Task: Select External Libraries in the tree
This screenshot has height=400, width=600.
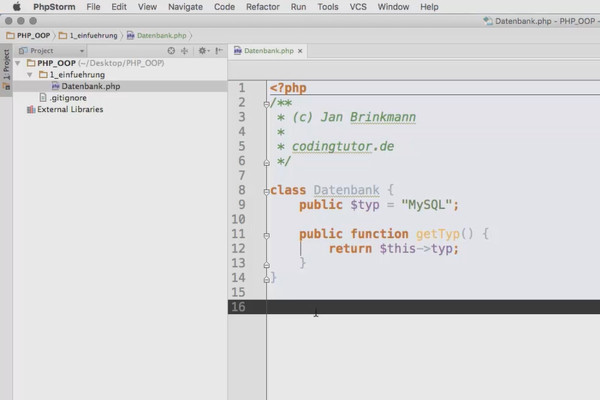Action: [x=70, y=109]
